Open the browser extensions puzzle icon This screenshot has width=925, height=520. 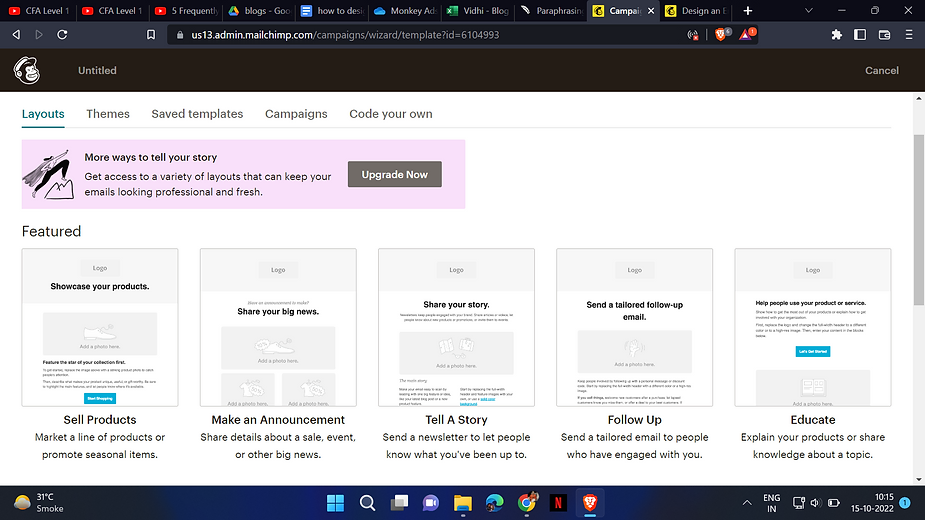[836, 34]
